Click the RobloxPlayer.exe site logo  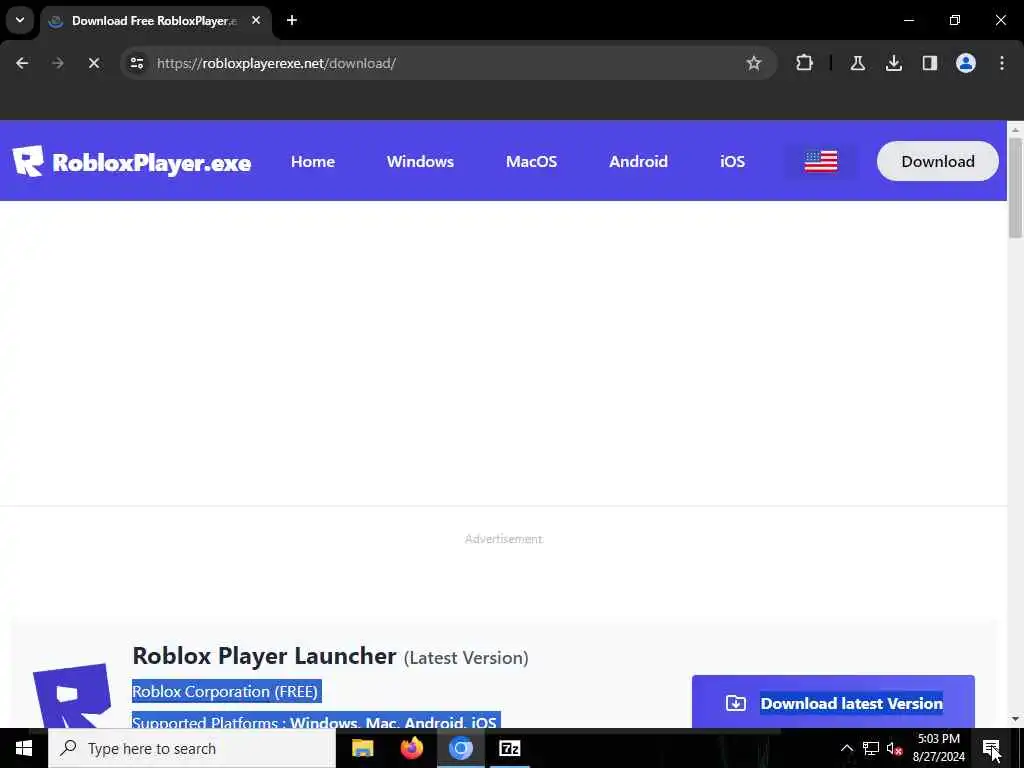(131, 161)
